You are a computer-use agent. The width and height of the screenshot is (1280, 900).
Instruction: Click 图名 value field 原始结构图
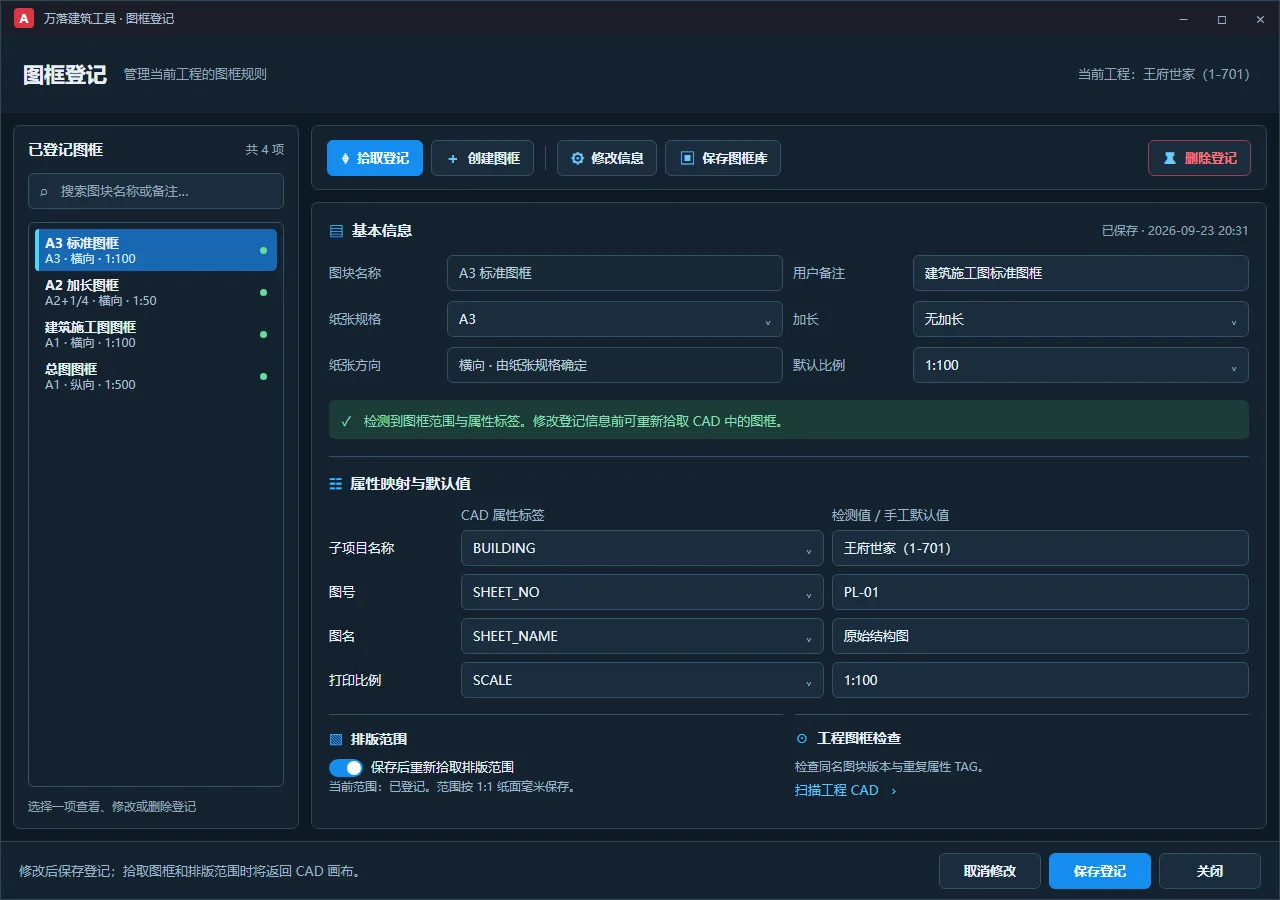click(x=1040, y=636)
